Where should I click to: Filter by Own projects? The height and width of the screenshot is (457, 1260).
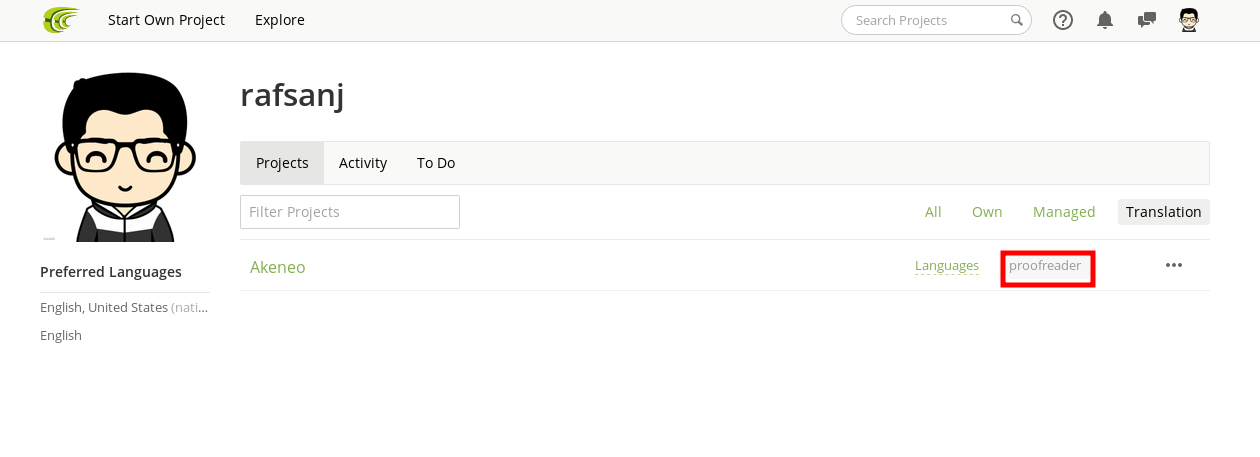point(987,212)
